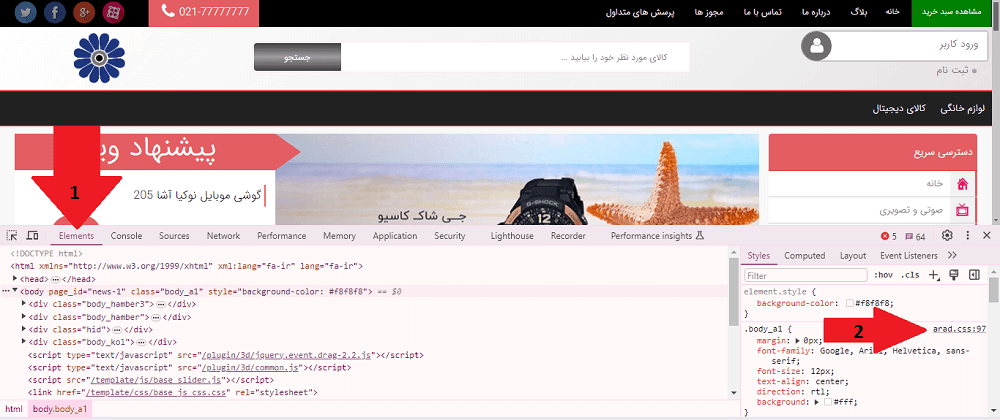Click the #f8f8f8 background-color swatch
Viewport: 1000px width, 420px height.
849,303
